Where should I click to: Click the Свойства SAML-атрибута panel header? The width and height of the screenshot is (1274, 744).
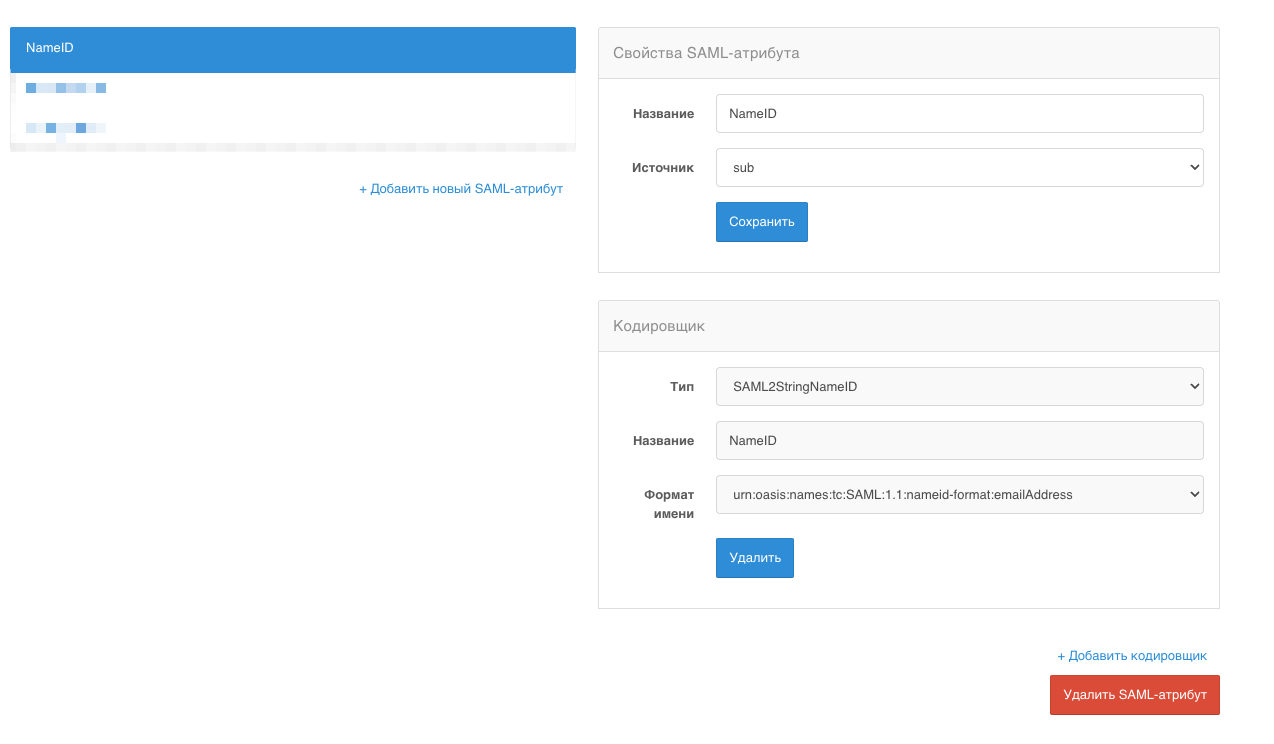coord(706,52)
